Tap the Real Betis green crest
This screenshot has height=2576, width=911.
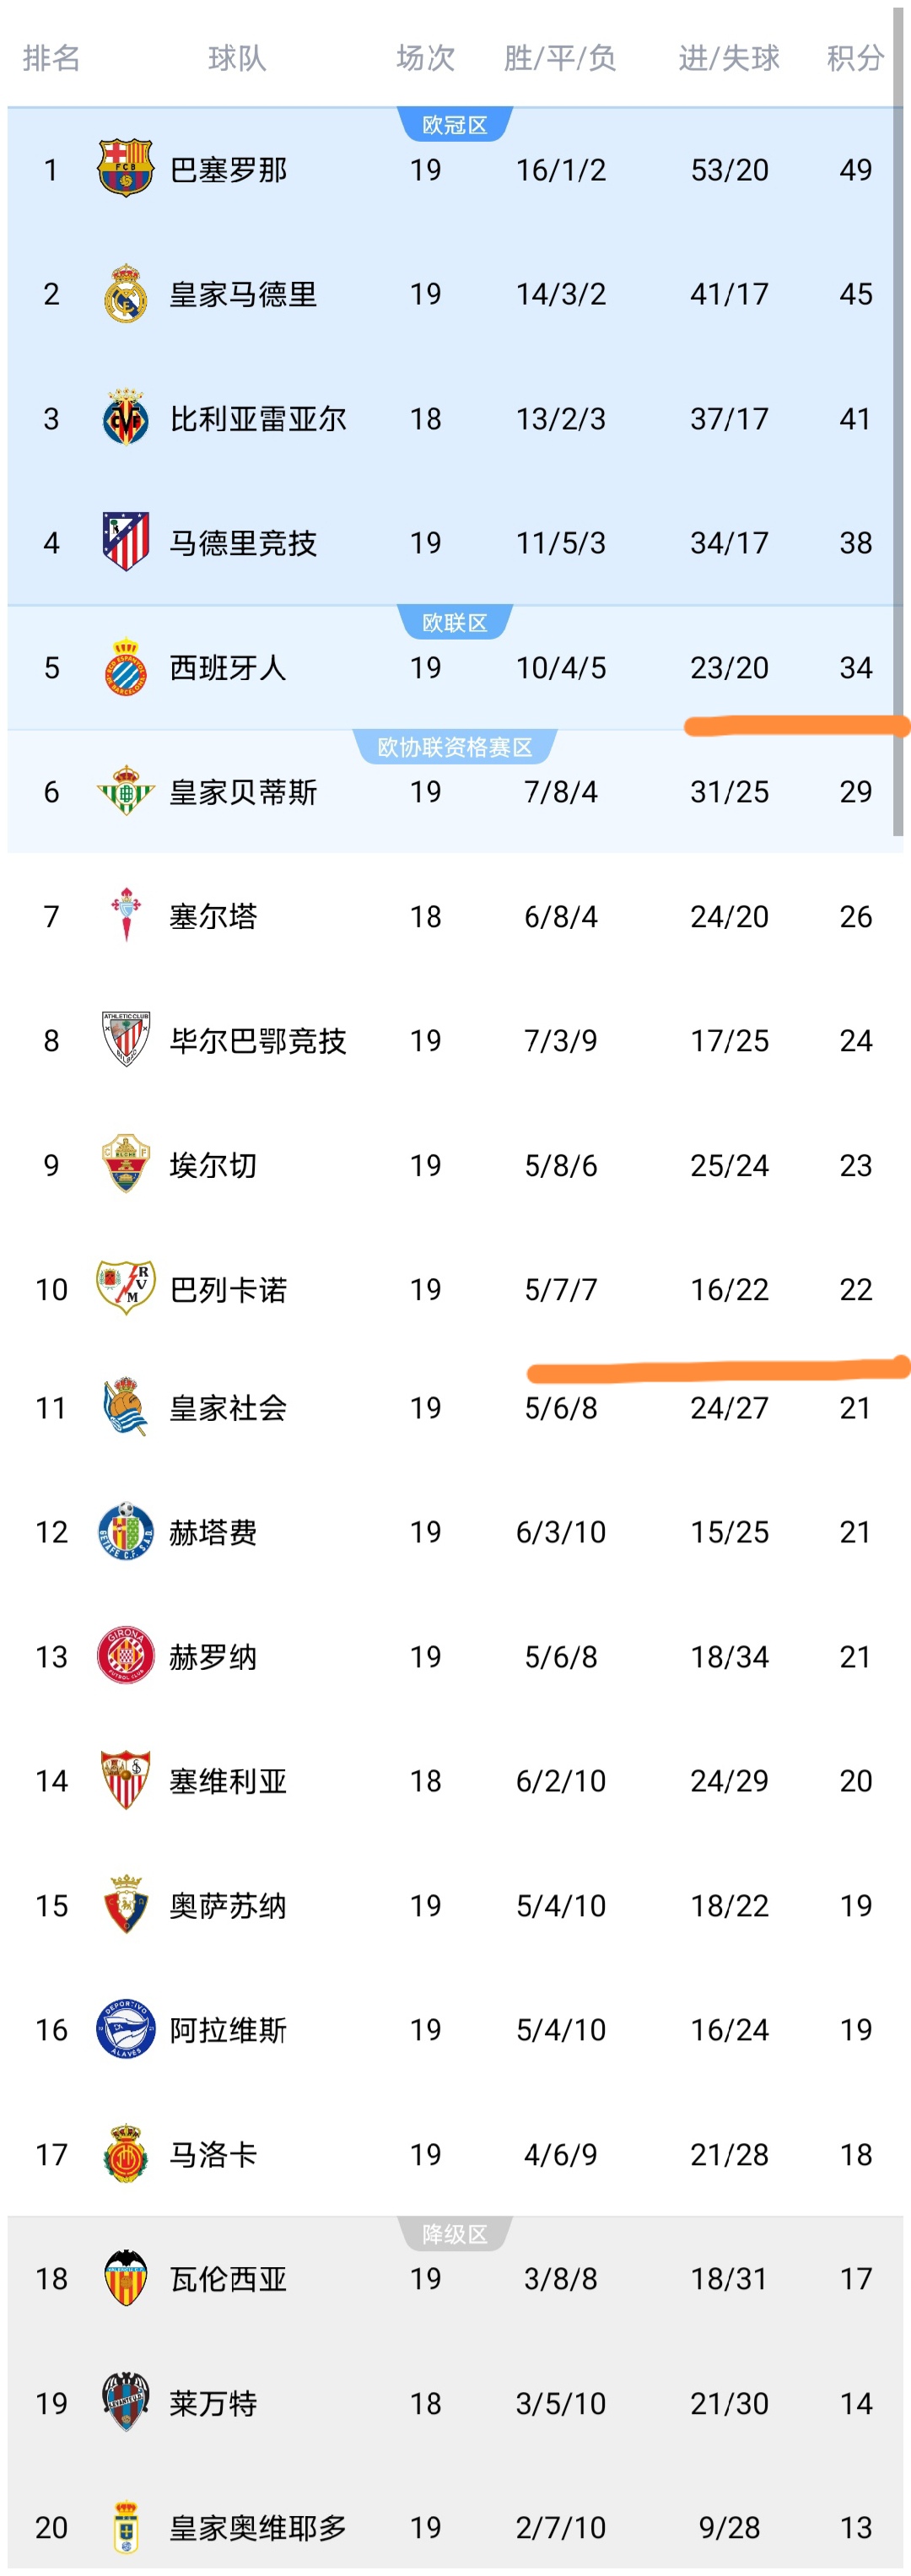[125, 791]
